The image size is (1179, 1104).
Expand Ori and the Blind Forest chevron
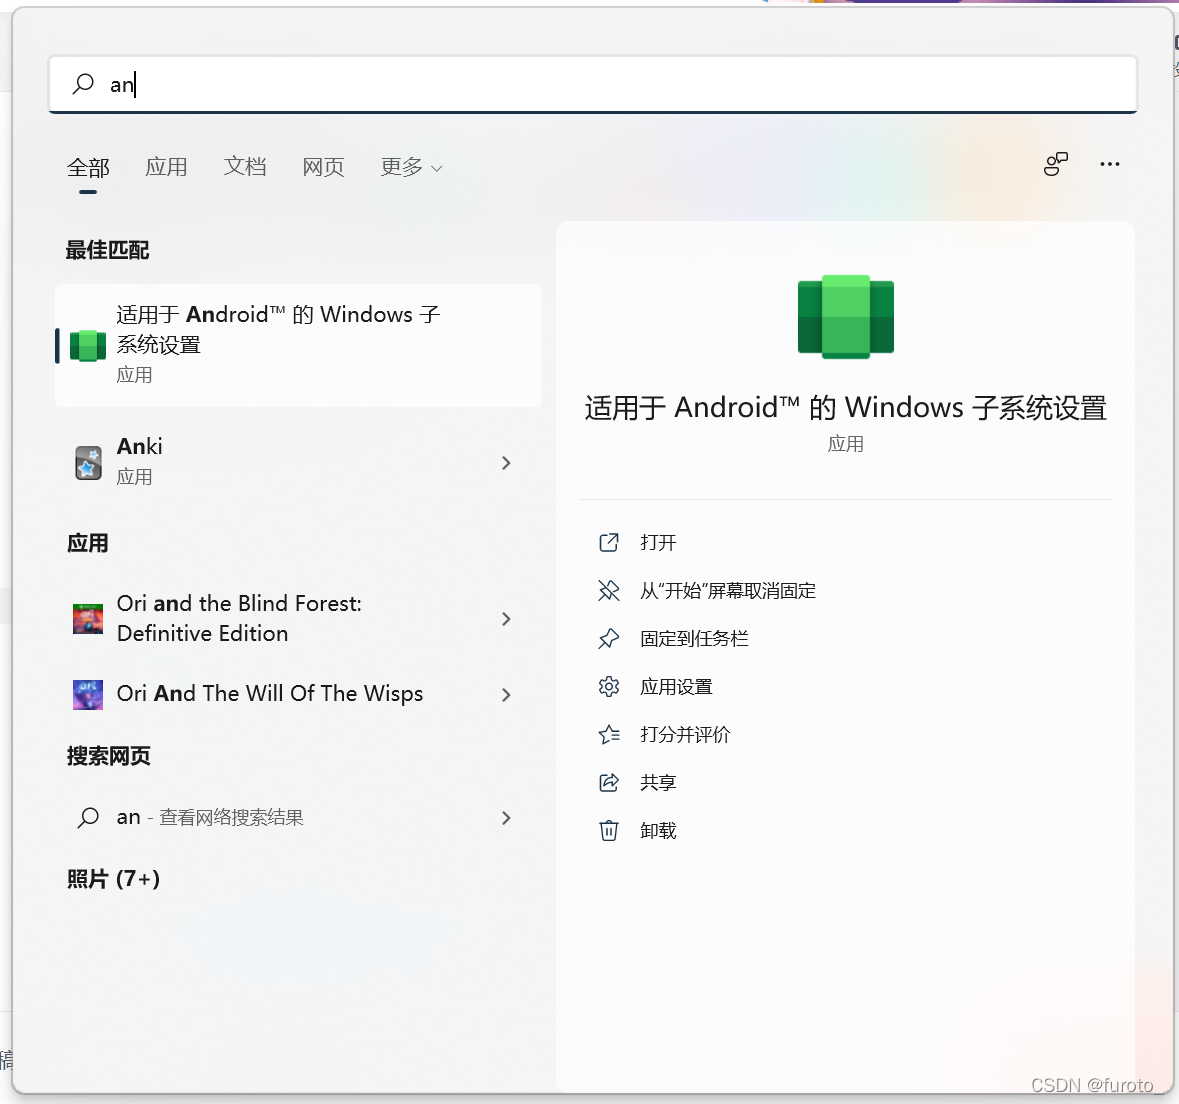click(506, 619)
